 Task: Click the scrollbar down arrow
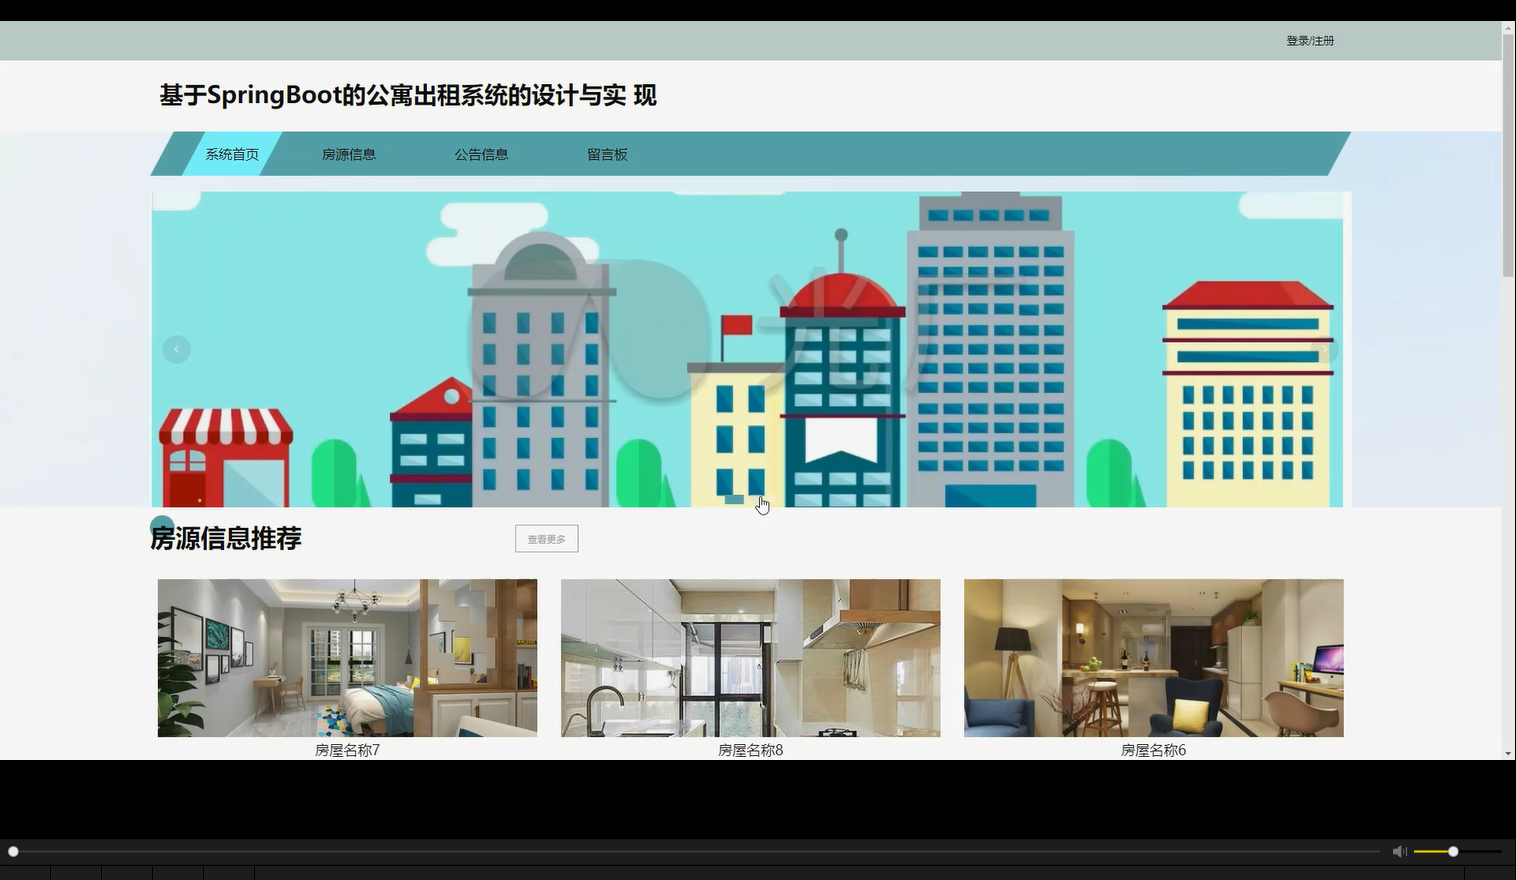coord(1507,753)
